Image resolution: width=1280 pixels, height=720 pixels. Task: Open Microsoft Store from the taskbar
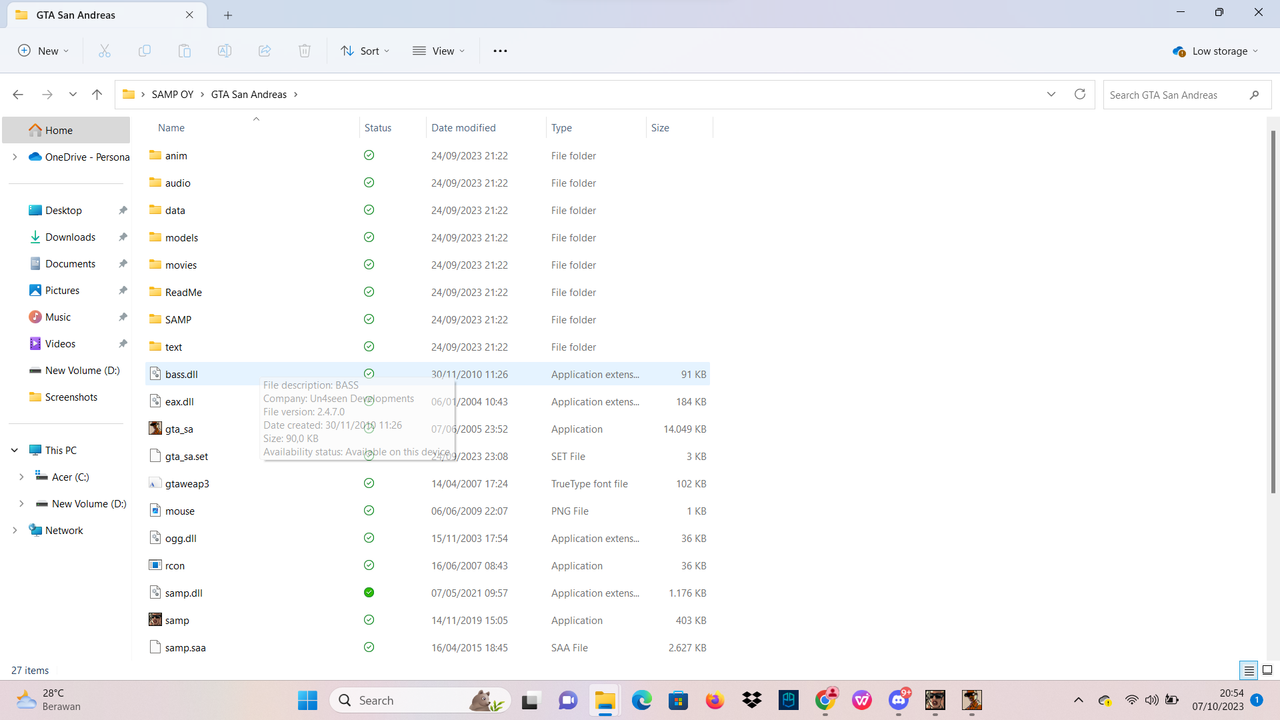(x=678, y=700)
